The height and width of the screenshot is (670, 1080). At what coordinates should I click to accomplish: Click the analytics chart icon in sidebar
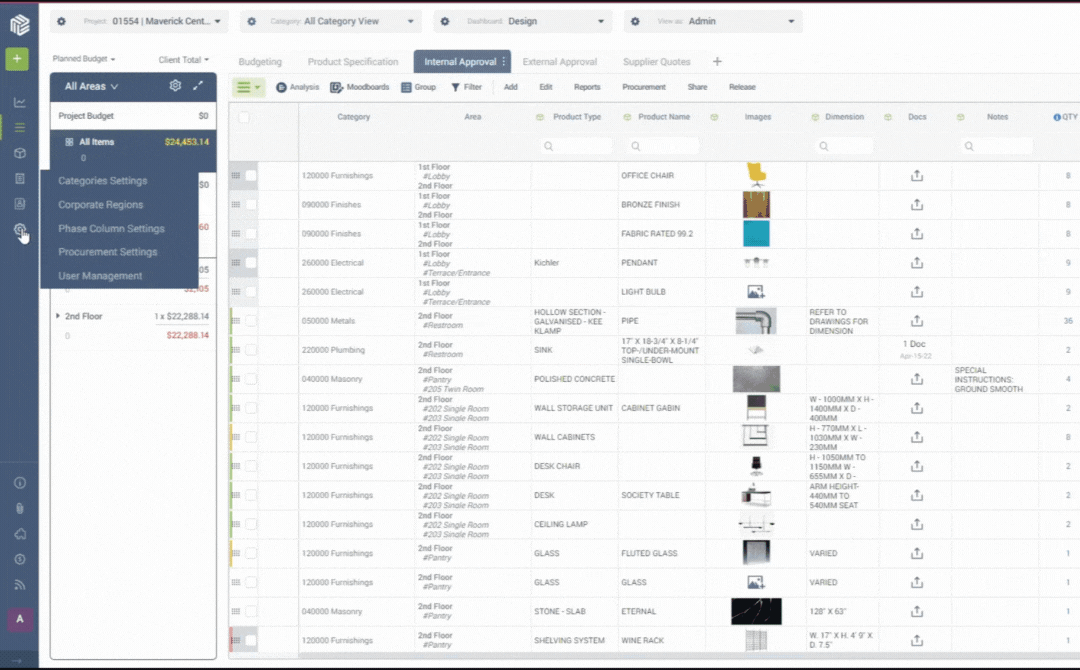(x=20, y=103)
